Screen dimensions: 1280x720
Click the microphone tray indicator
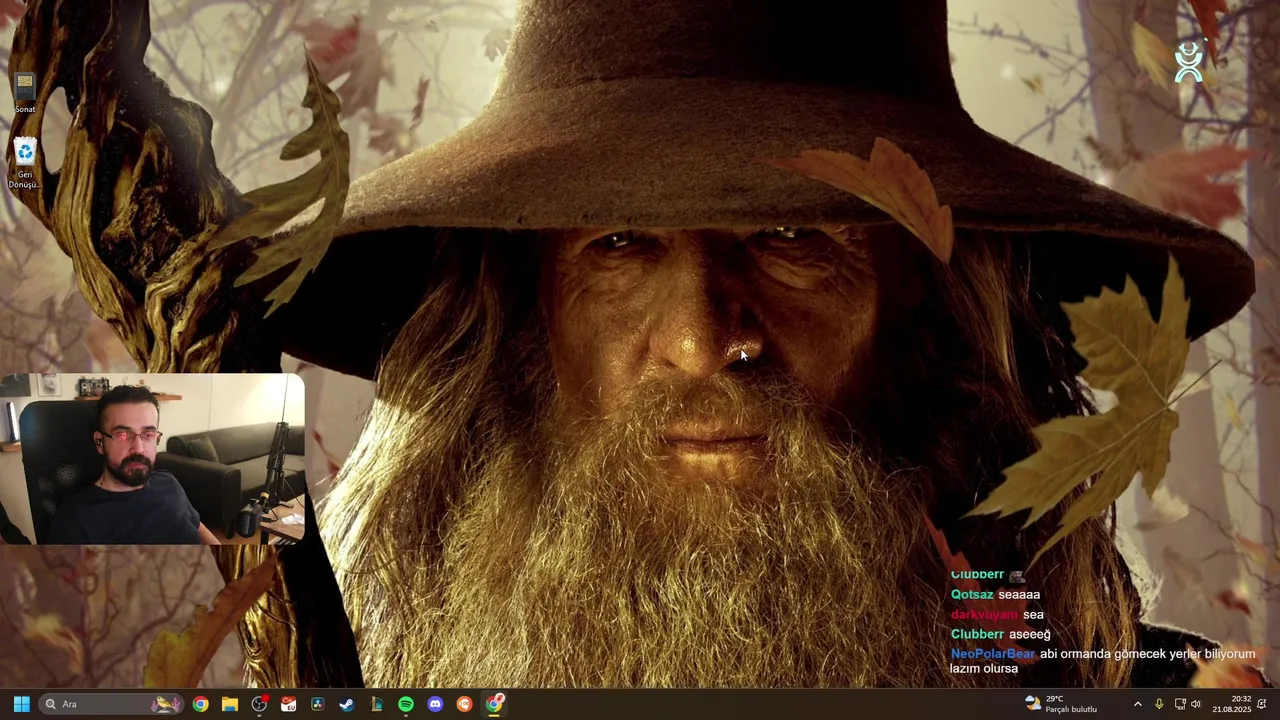click(x=1159, y=704)
